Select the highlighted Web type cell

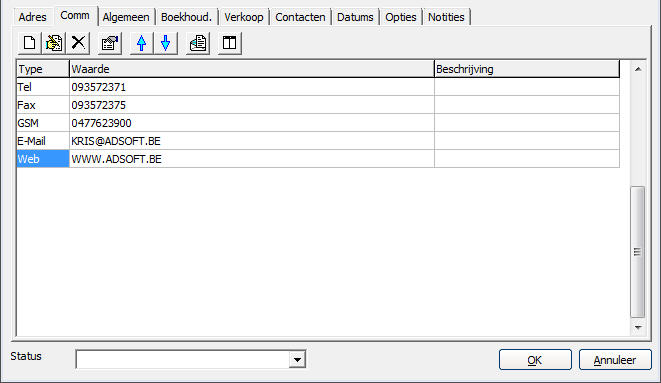tap(43, 159)
